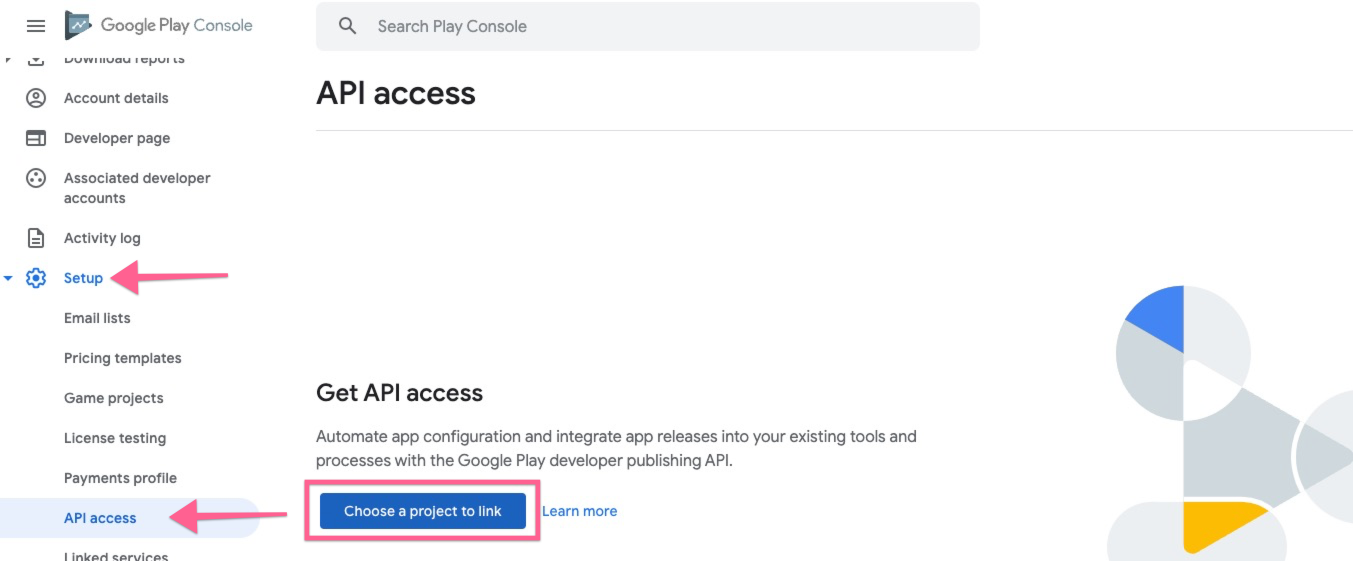Open Linked services in sidebar

(116, 555)
